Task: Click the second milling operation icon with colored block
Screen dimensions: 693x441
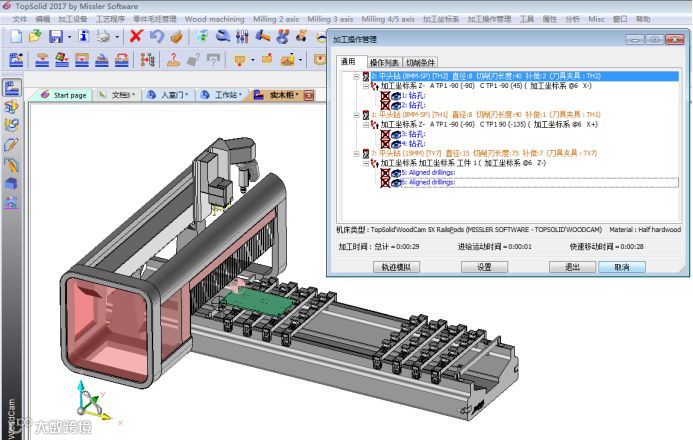Action: (x=62, y=59)
